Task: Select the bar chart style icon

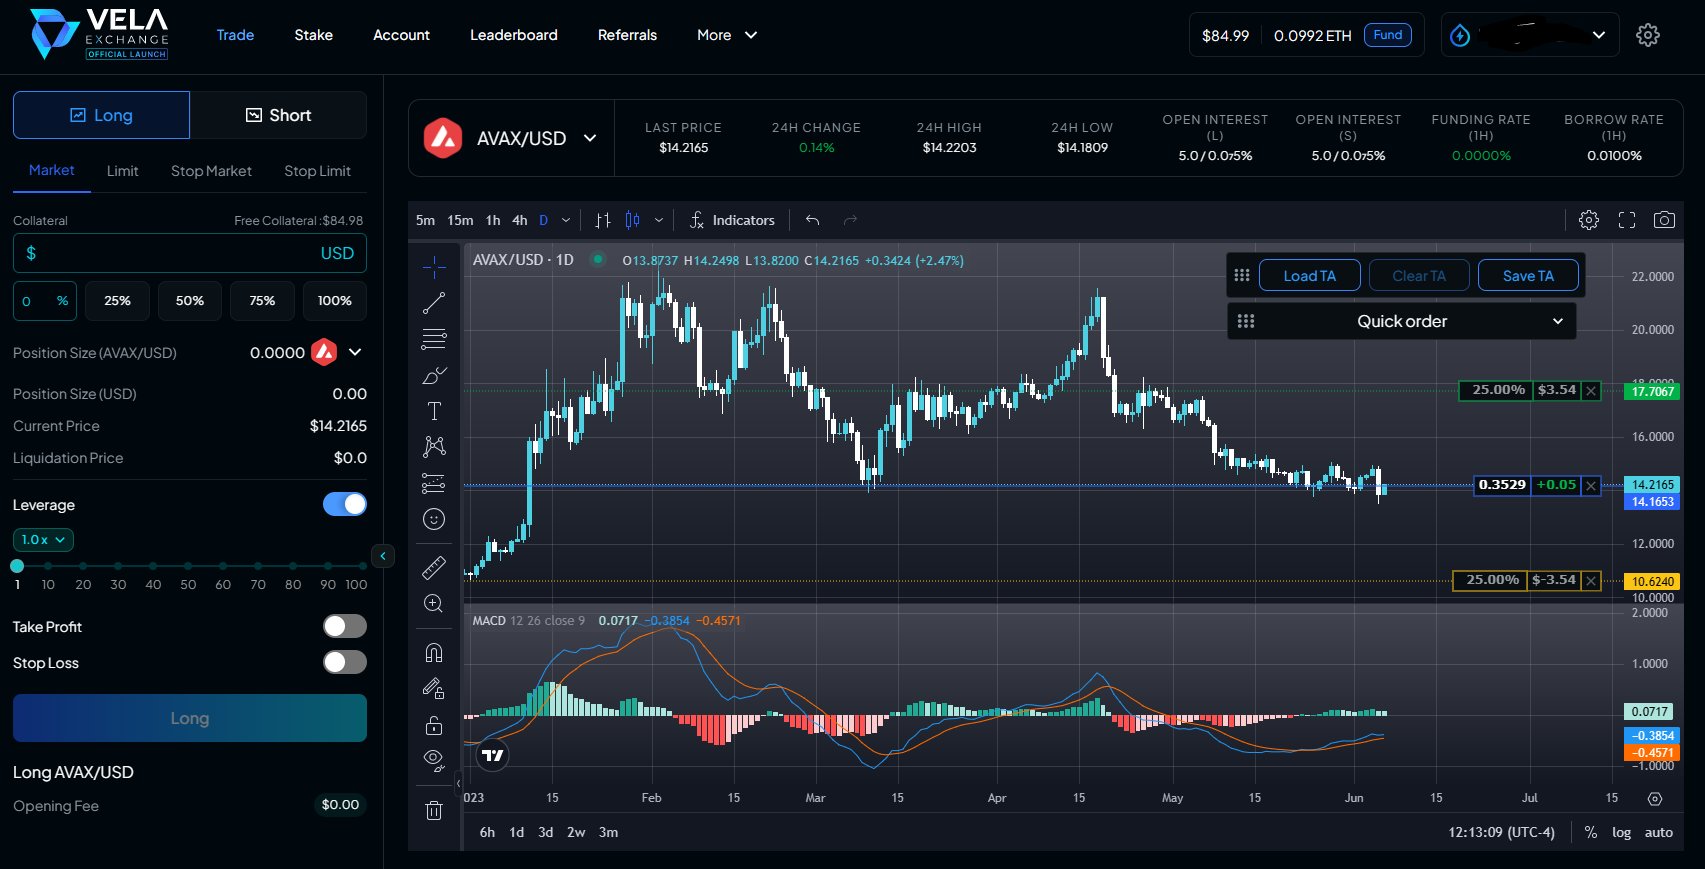Action: (x=603, y=220)
